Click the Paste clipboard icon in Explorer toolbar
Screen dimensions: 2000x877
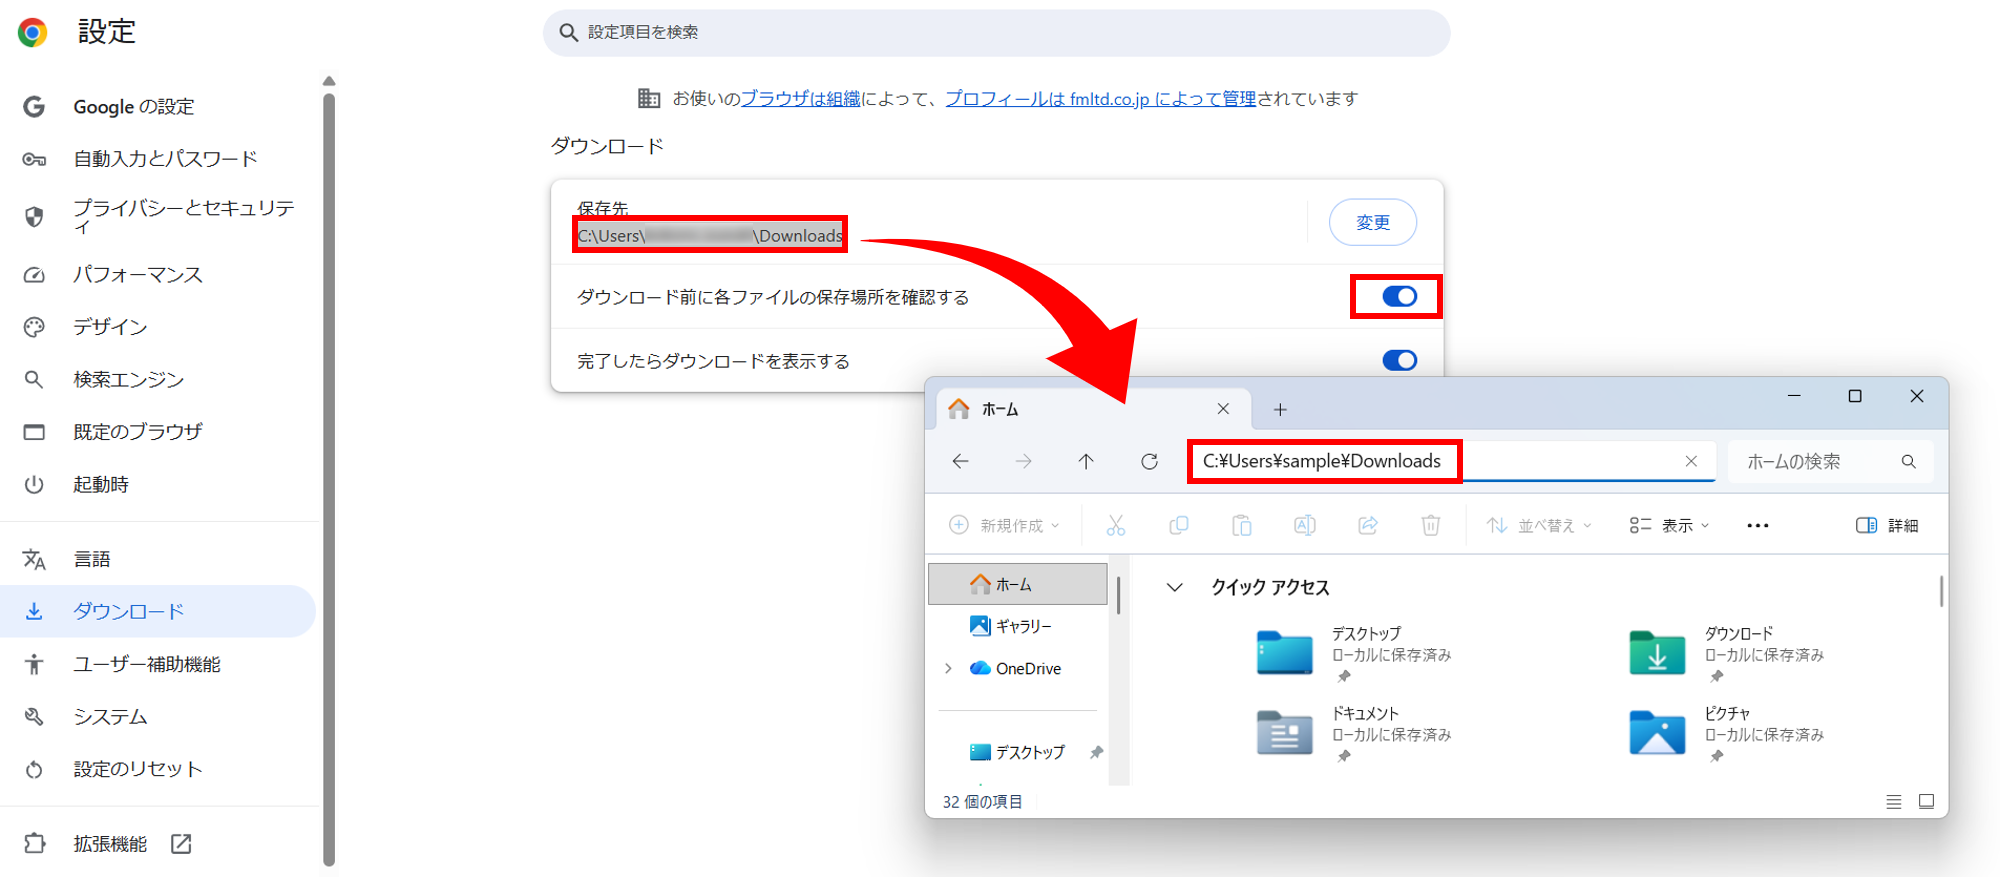[1242, 525]
